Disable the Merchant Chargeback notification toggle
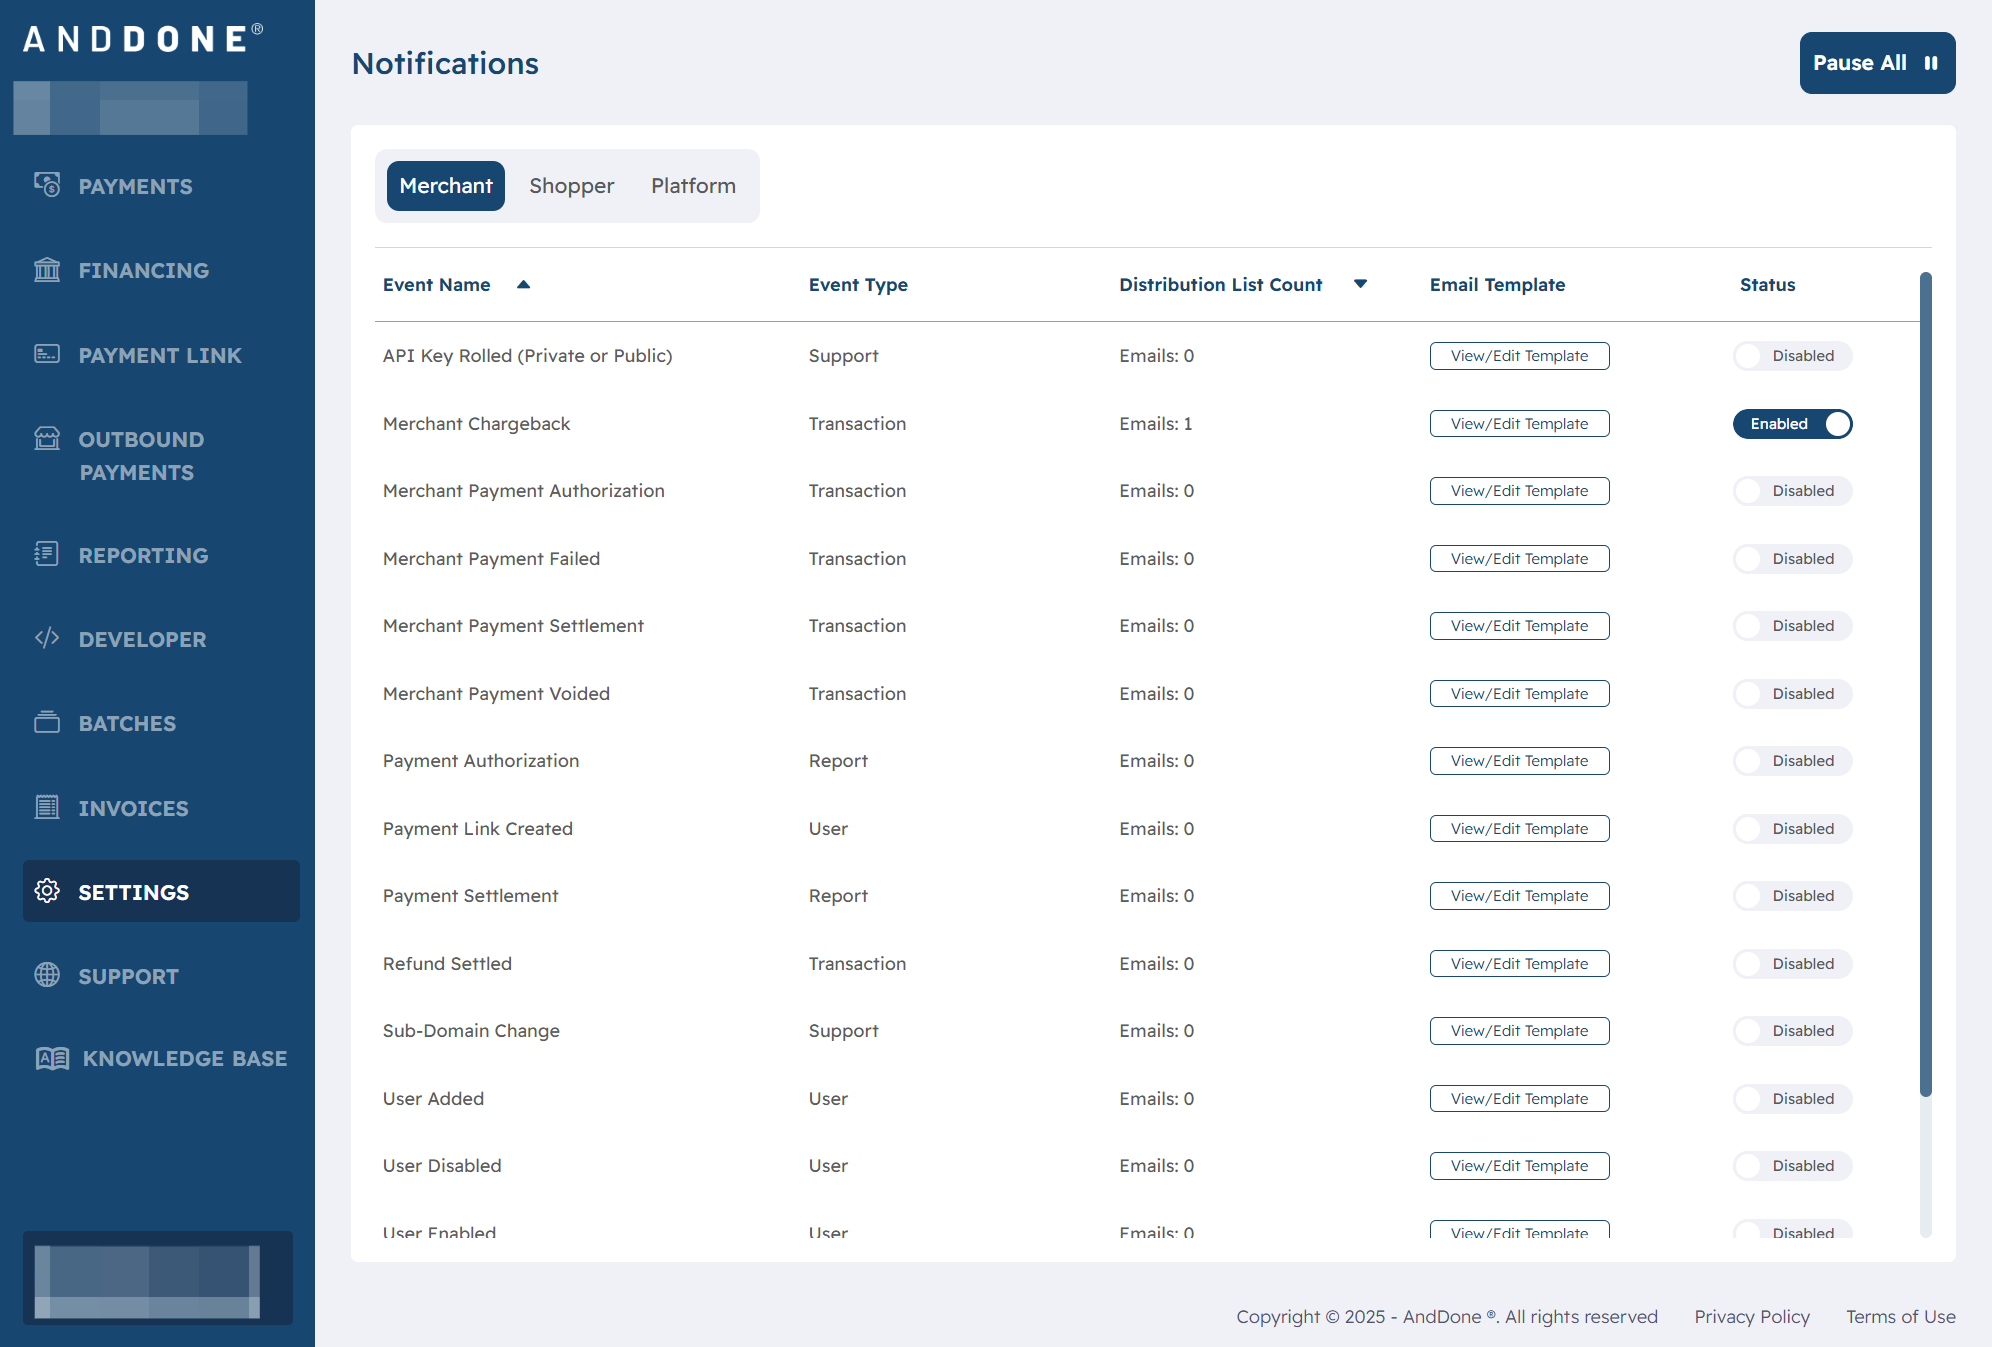This screenshot has height=1347, width=1992. 1792,424
